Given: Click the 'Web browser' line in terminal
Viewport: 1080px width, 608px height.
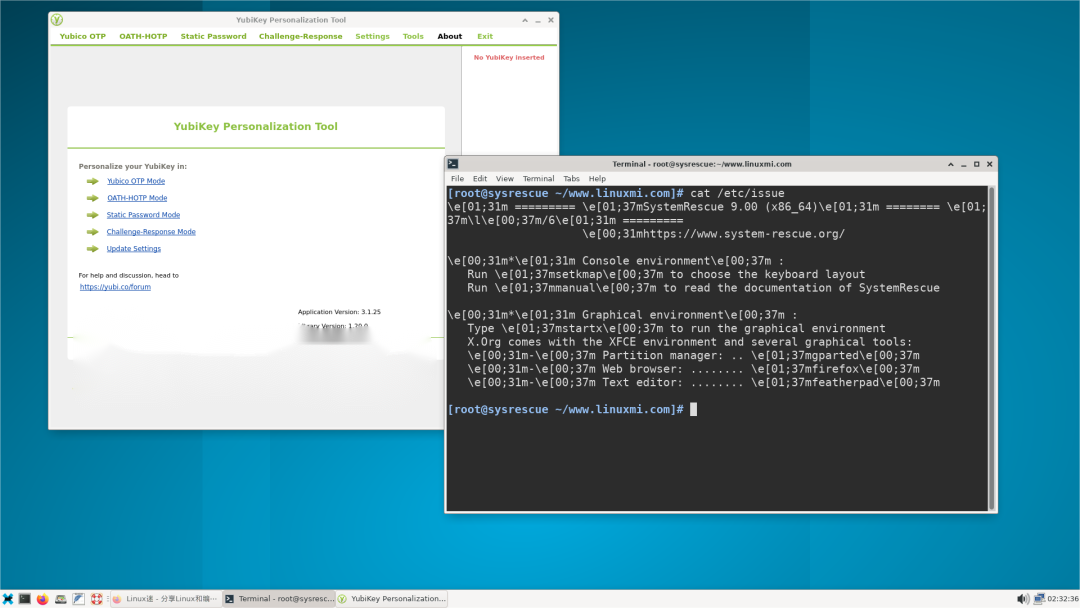Looking at the screenshot, I should [x=694, y=369].
